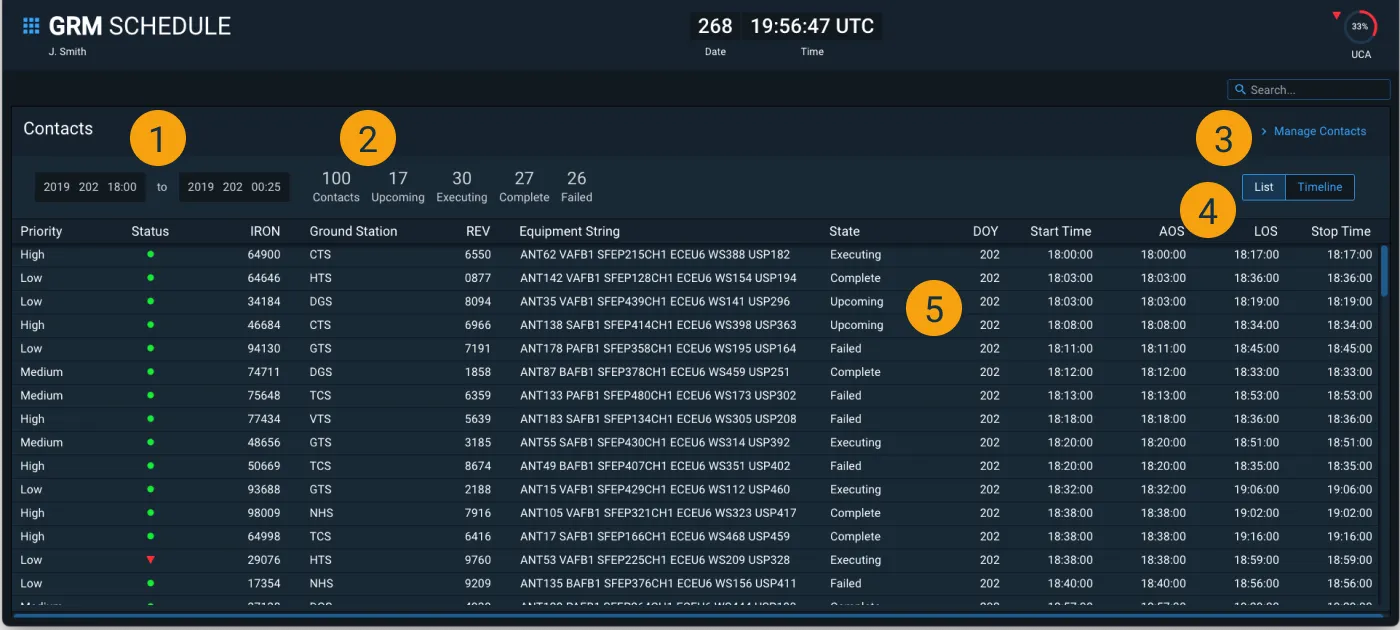The height and width of the screenshot is (630, 1400).
Task: Click the search magnifier icon
Action: pos(1240,89)
